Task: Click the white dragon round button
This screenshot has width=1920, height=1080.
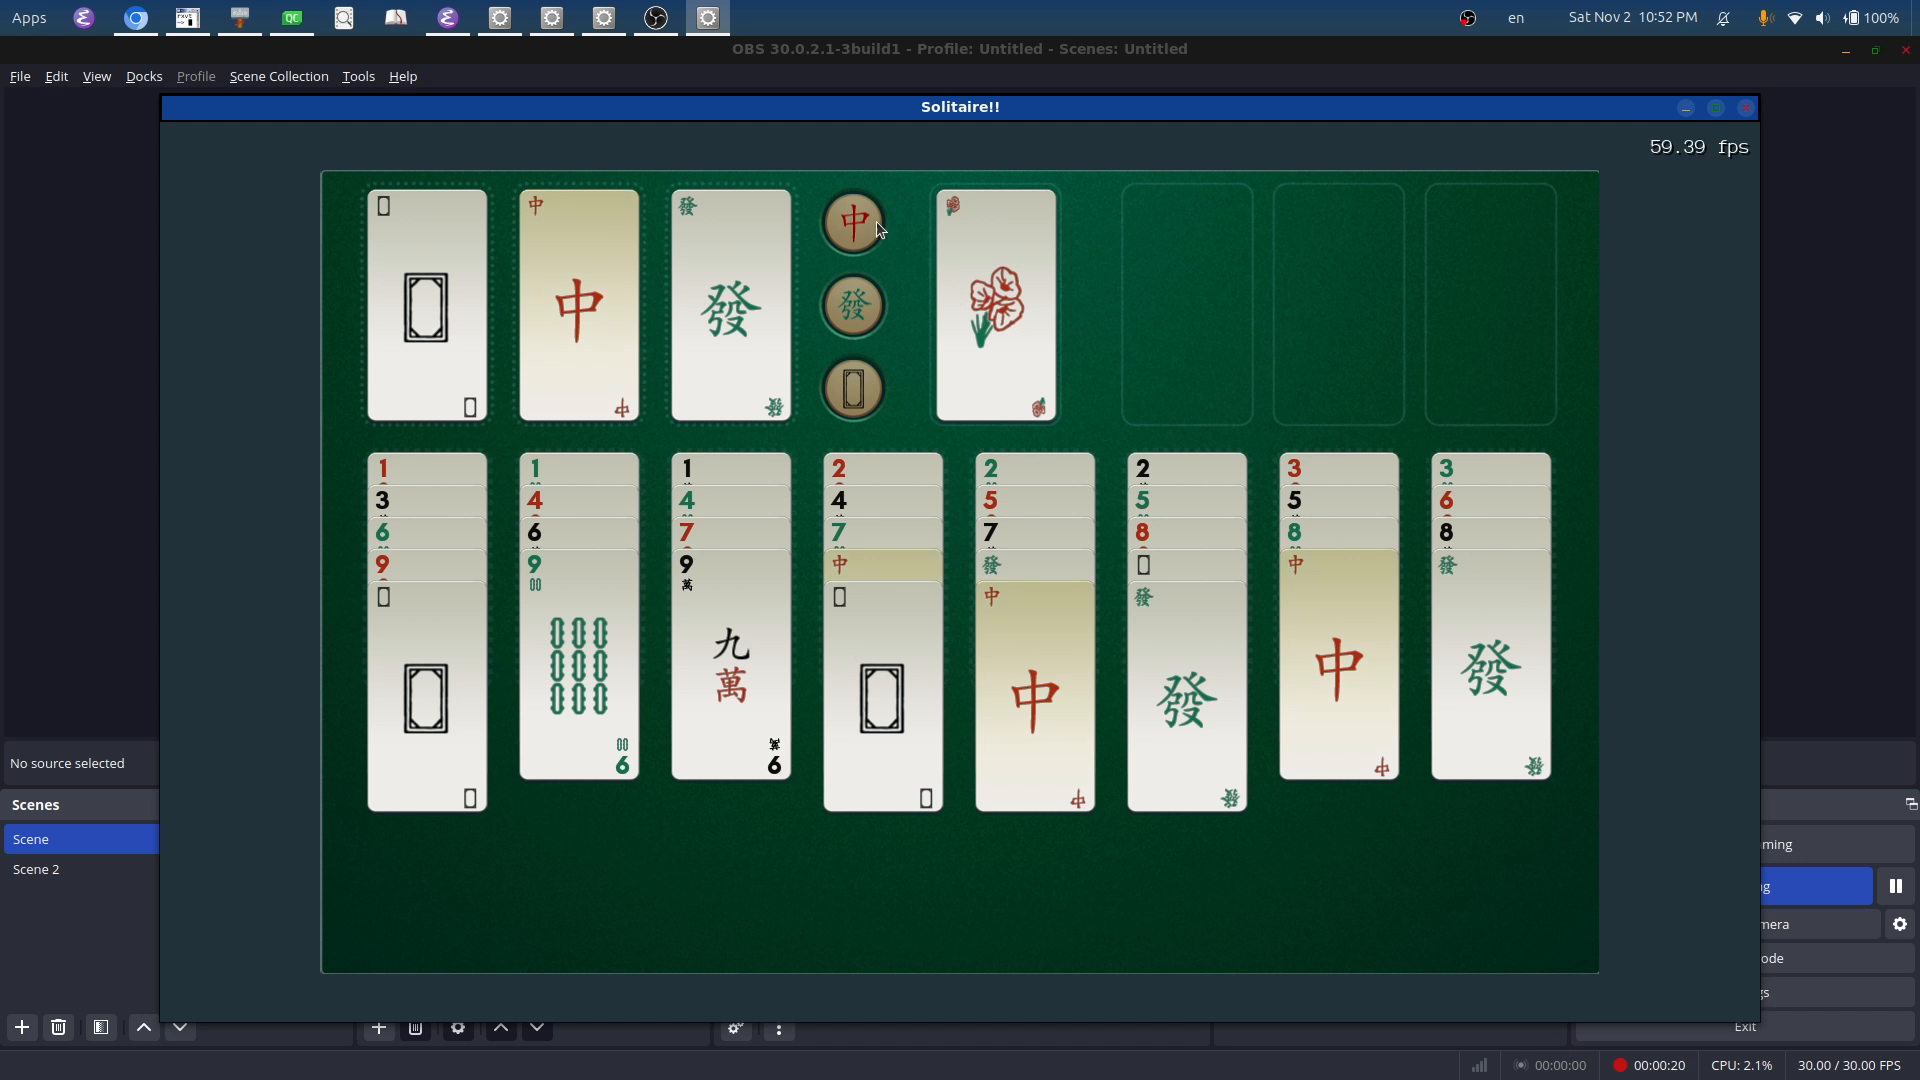Action: coord(853,389)
